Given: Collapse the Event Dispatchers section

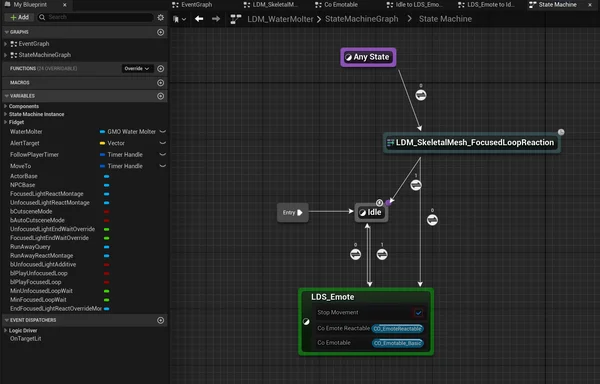Looking at the screenshot, I should [x=7, y=320].
